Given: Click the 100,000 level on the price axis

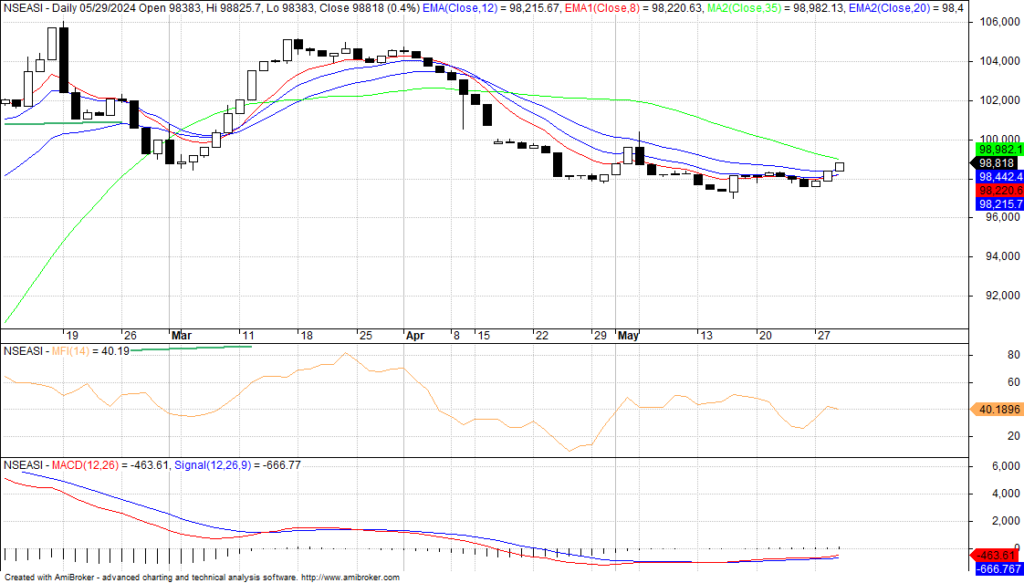Looking at the screenshot, I should [x=994, y=139].
